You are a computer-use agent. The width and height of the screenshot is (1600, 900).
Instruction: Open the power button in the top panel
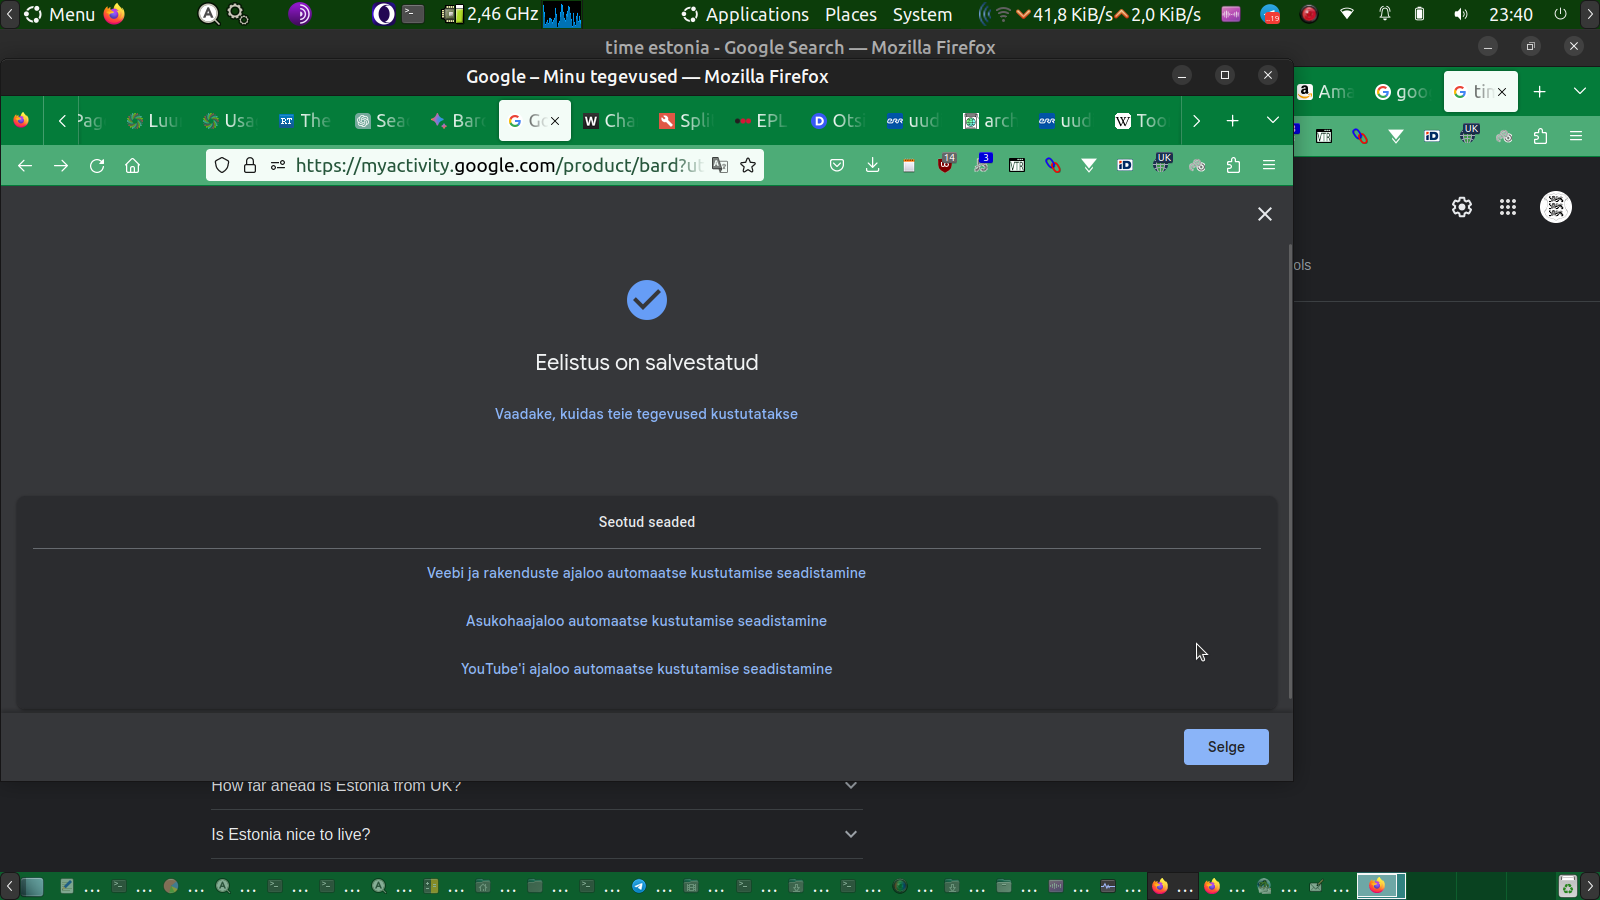tap(1560, 15)
